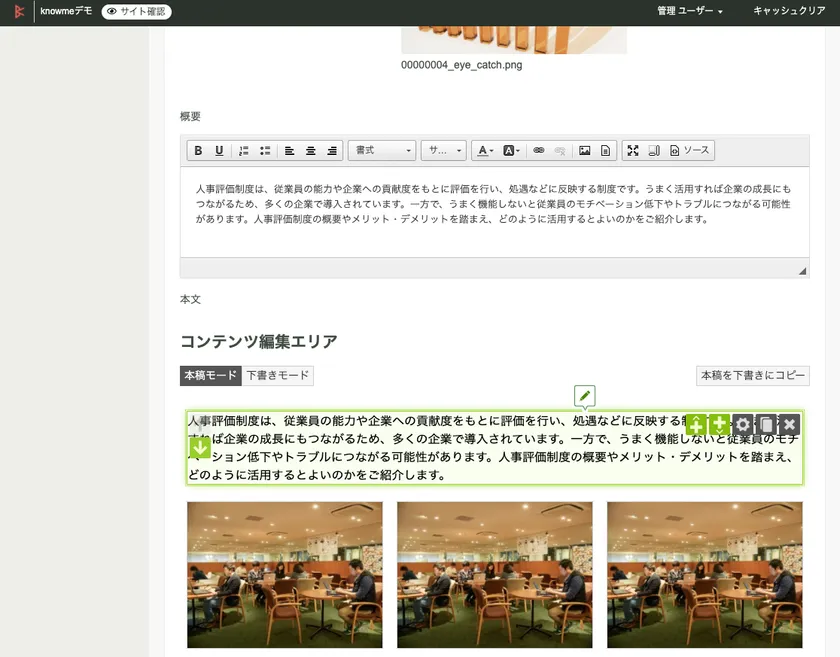Image resolution: width=840 pixels, height=657 pixels.
Task: Click the 00000004_eye_catch.png filename
Action: pos(461,65)
